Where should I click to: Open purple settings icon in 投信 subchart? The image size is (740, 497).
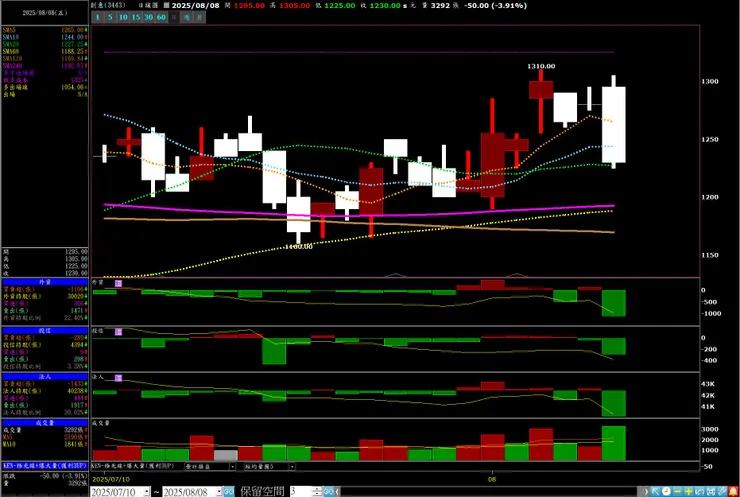click(x=118, y=332)
